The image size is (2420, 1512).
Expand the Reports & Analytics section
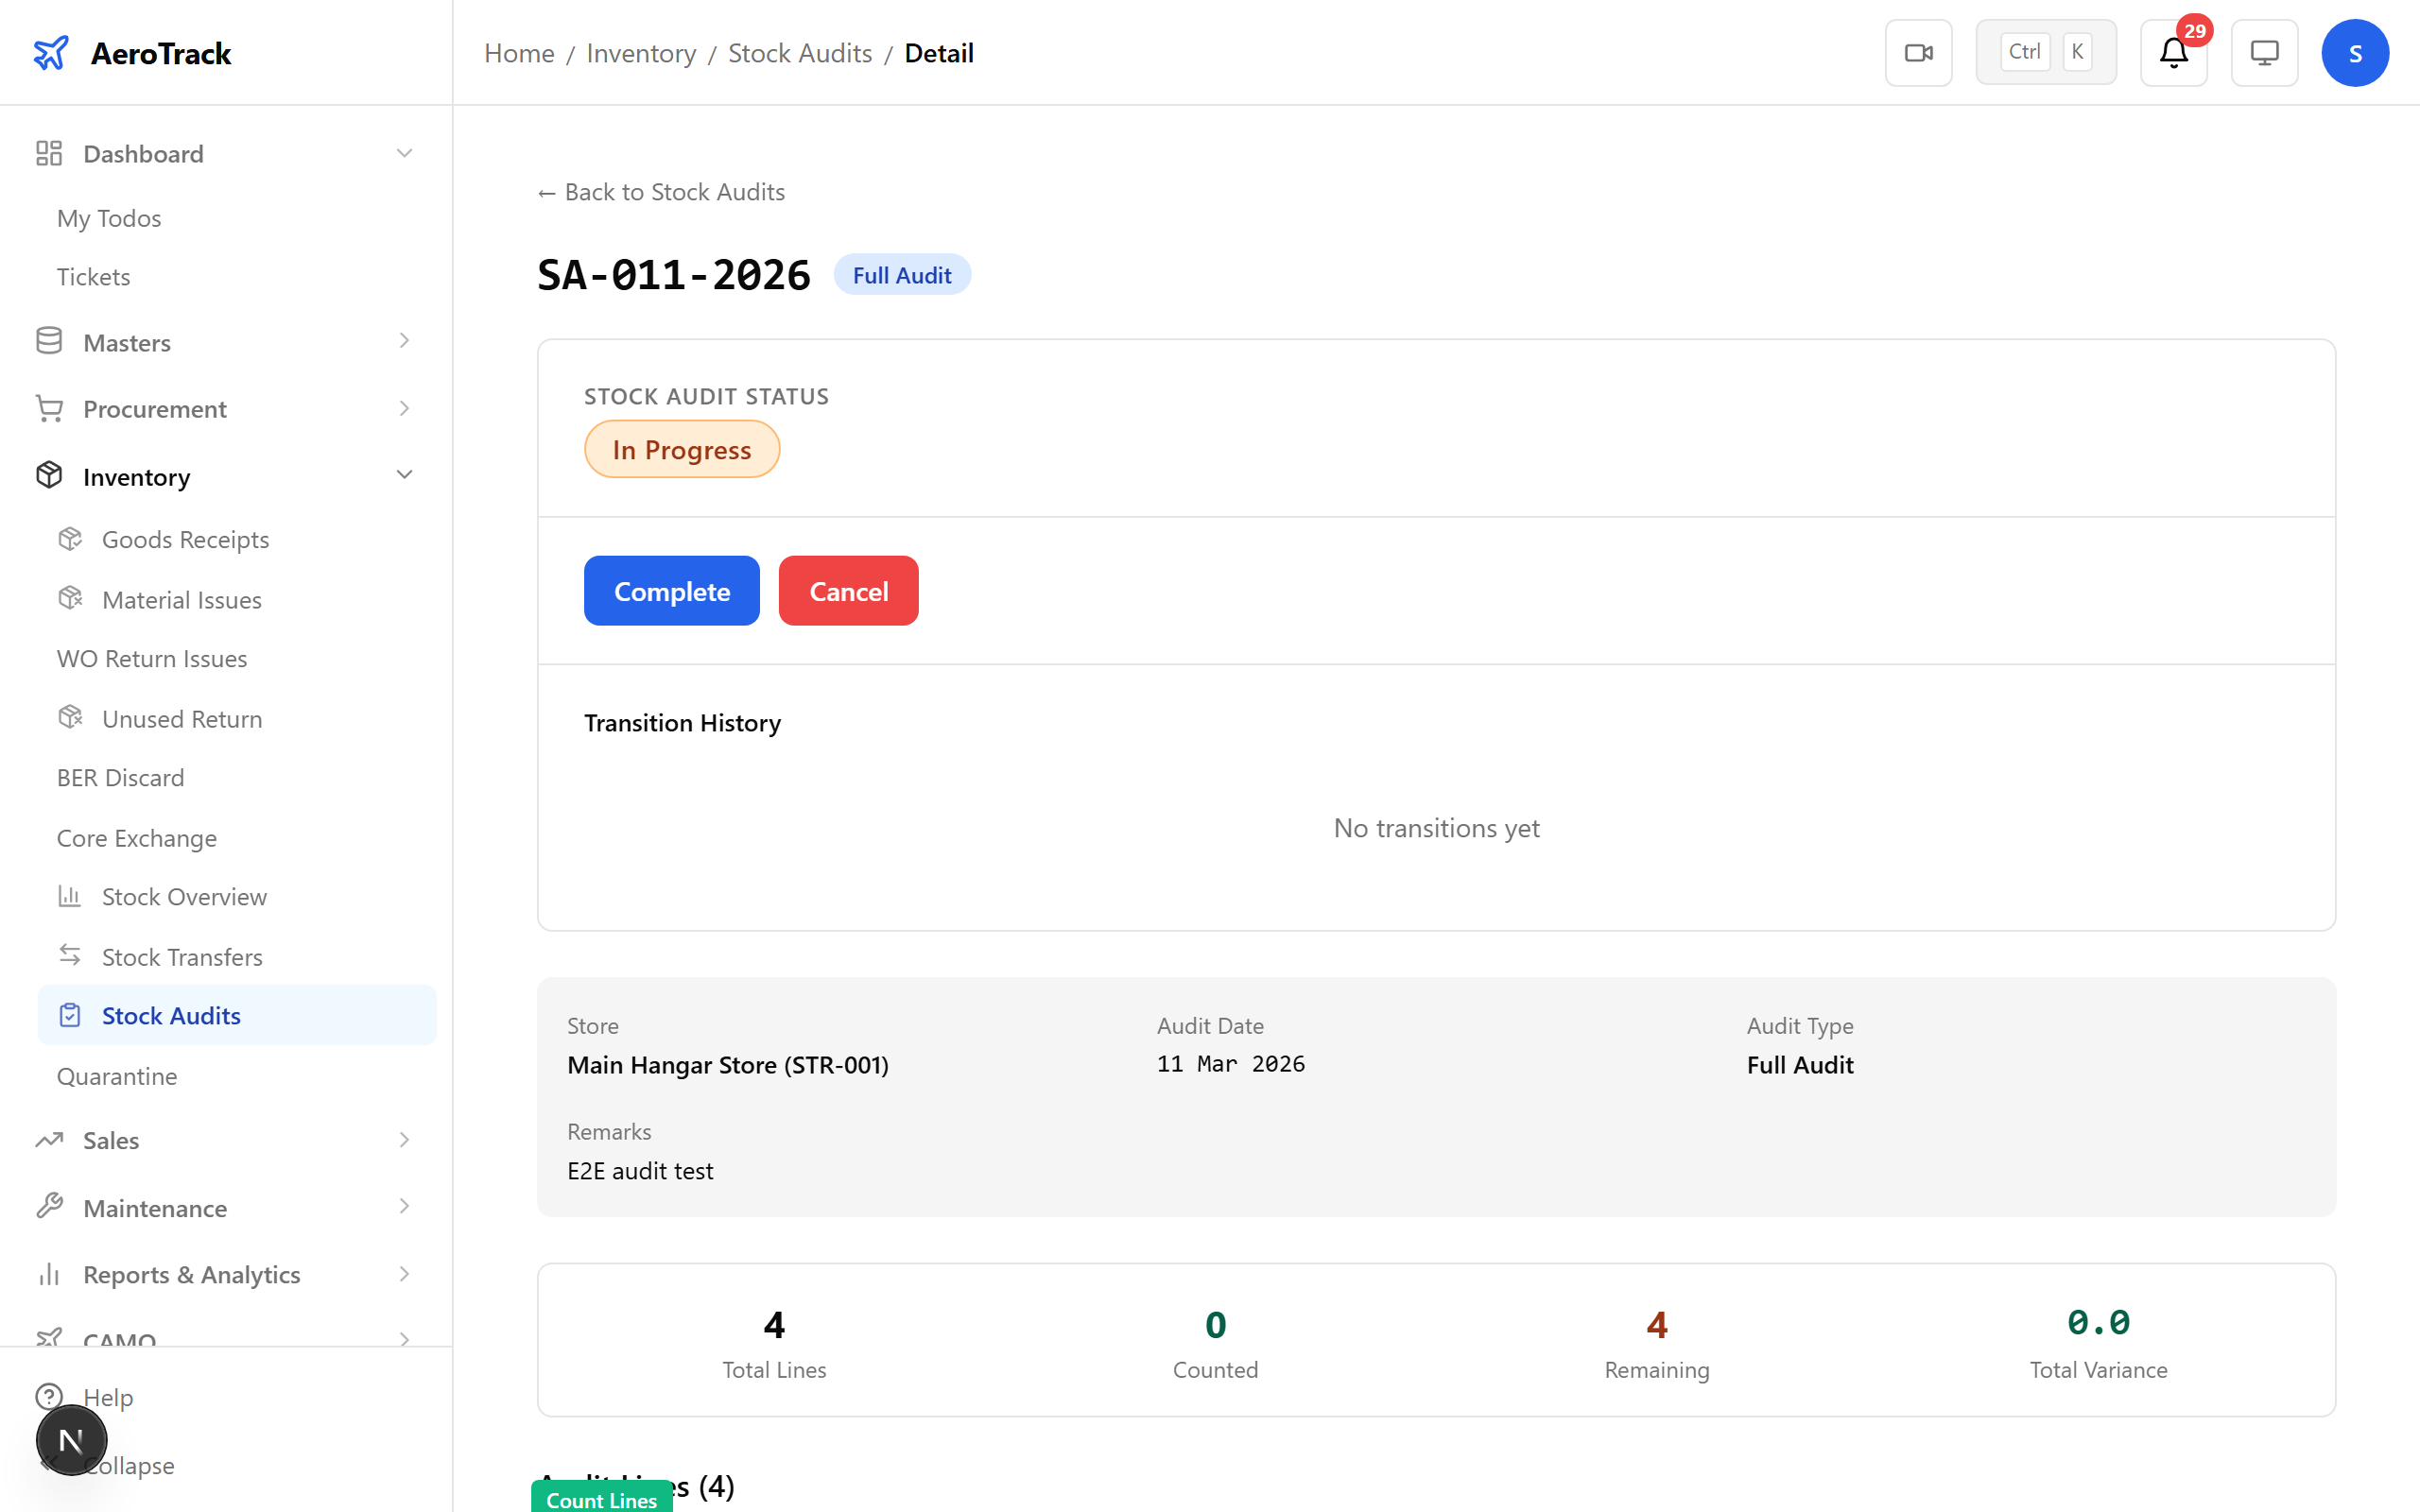click(404, 1274)
